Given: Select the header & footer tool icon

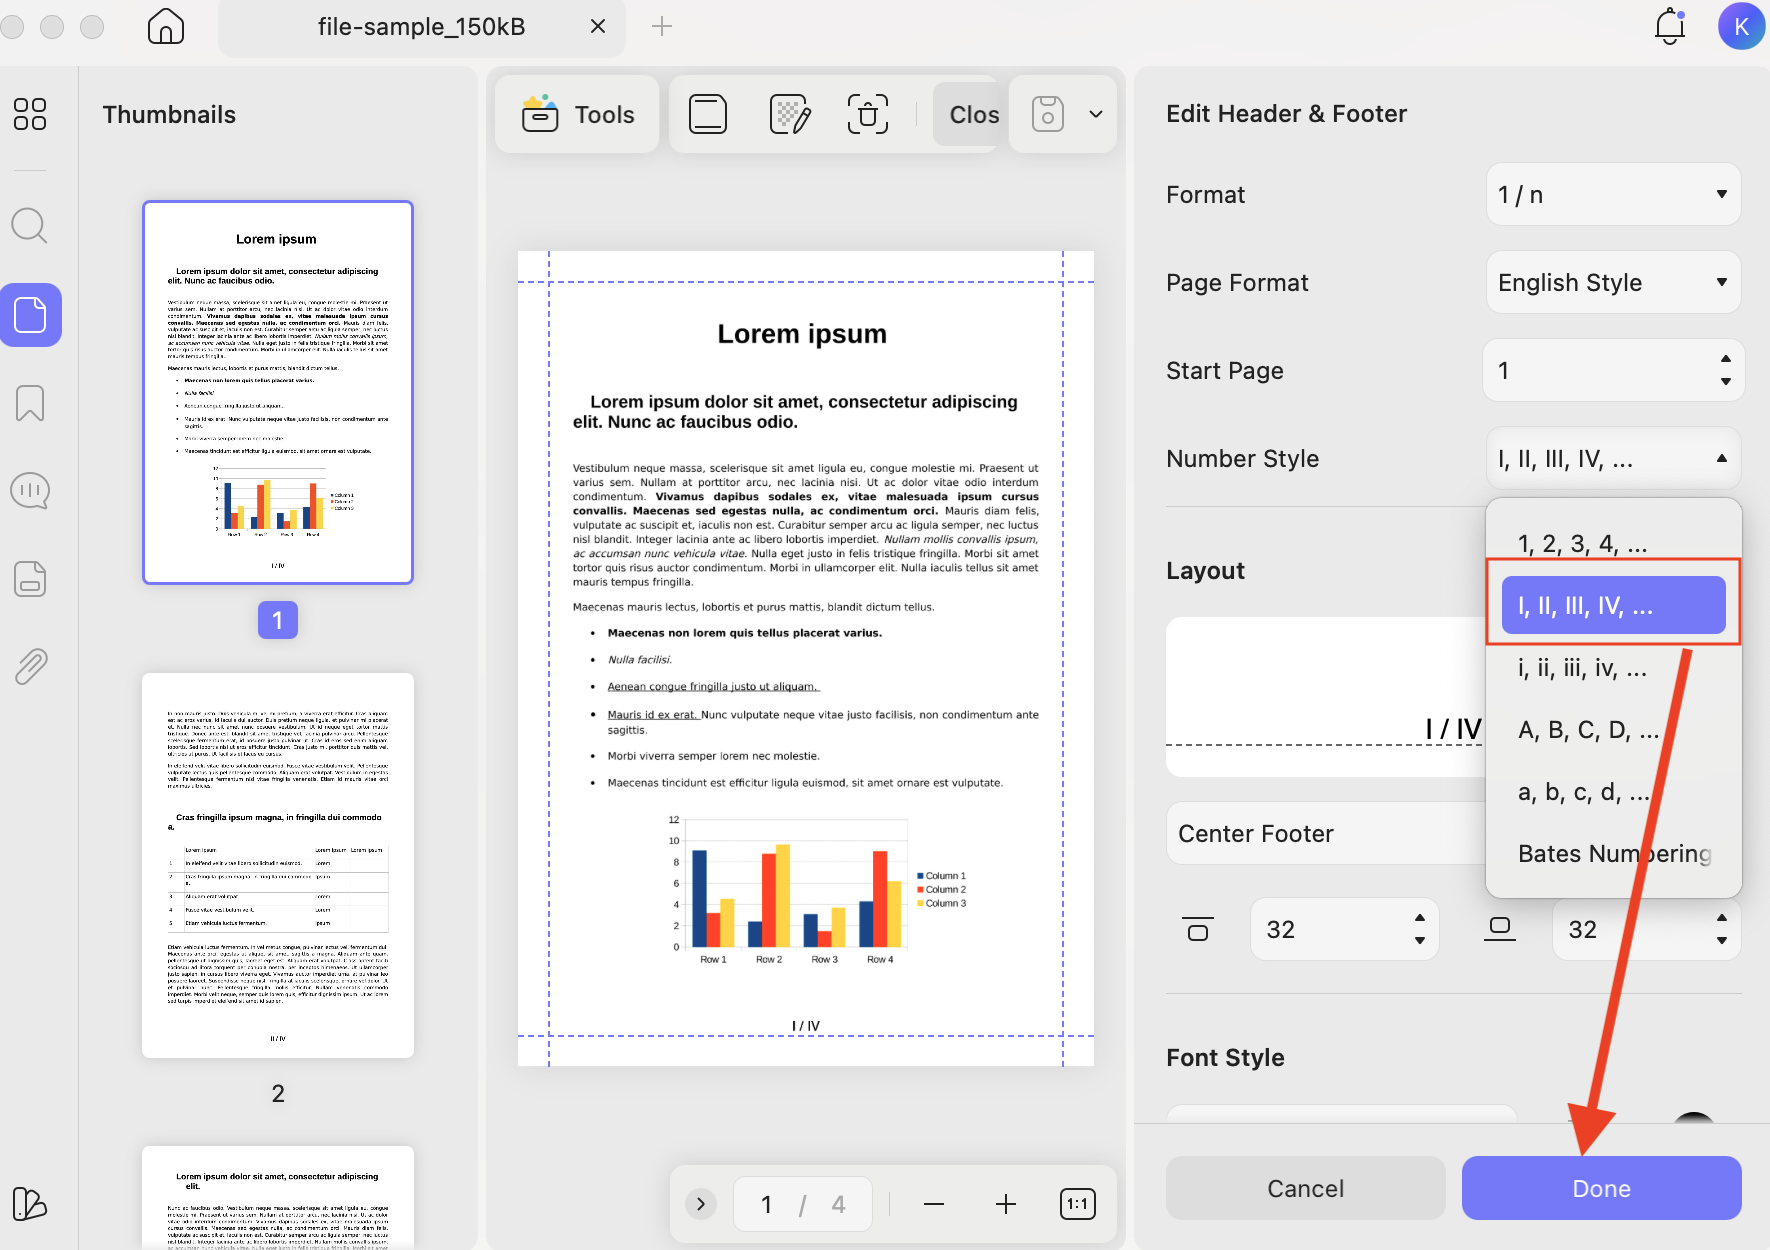Looking at the screenshot, I should point(708,115).
